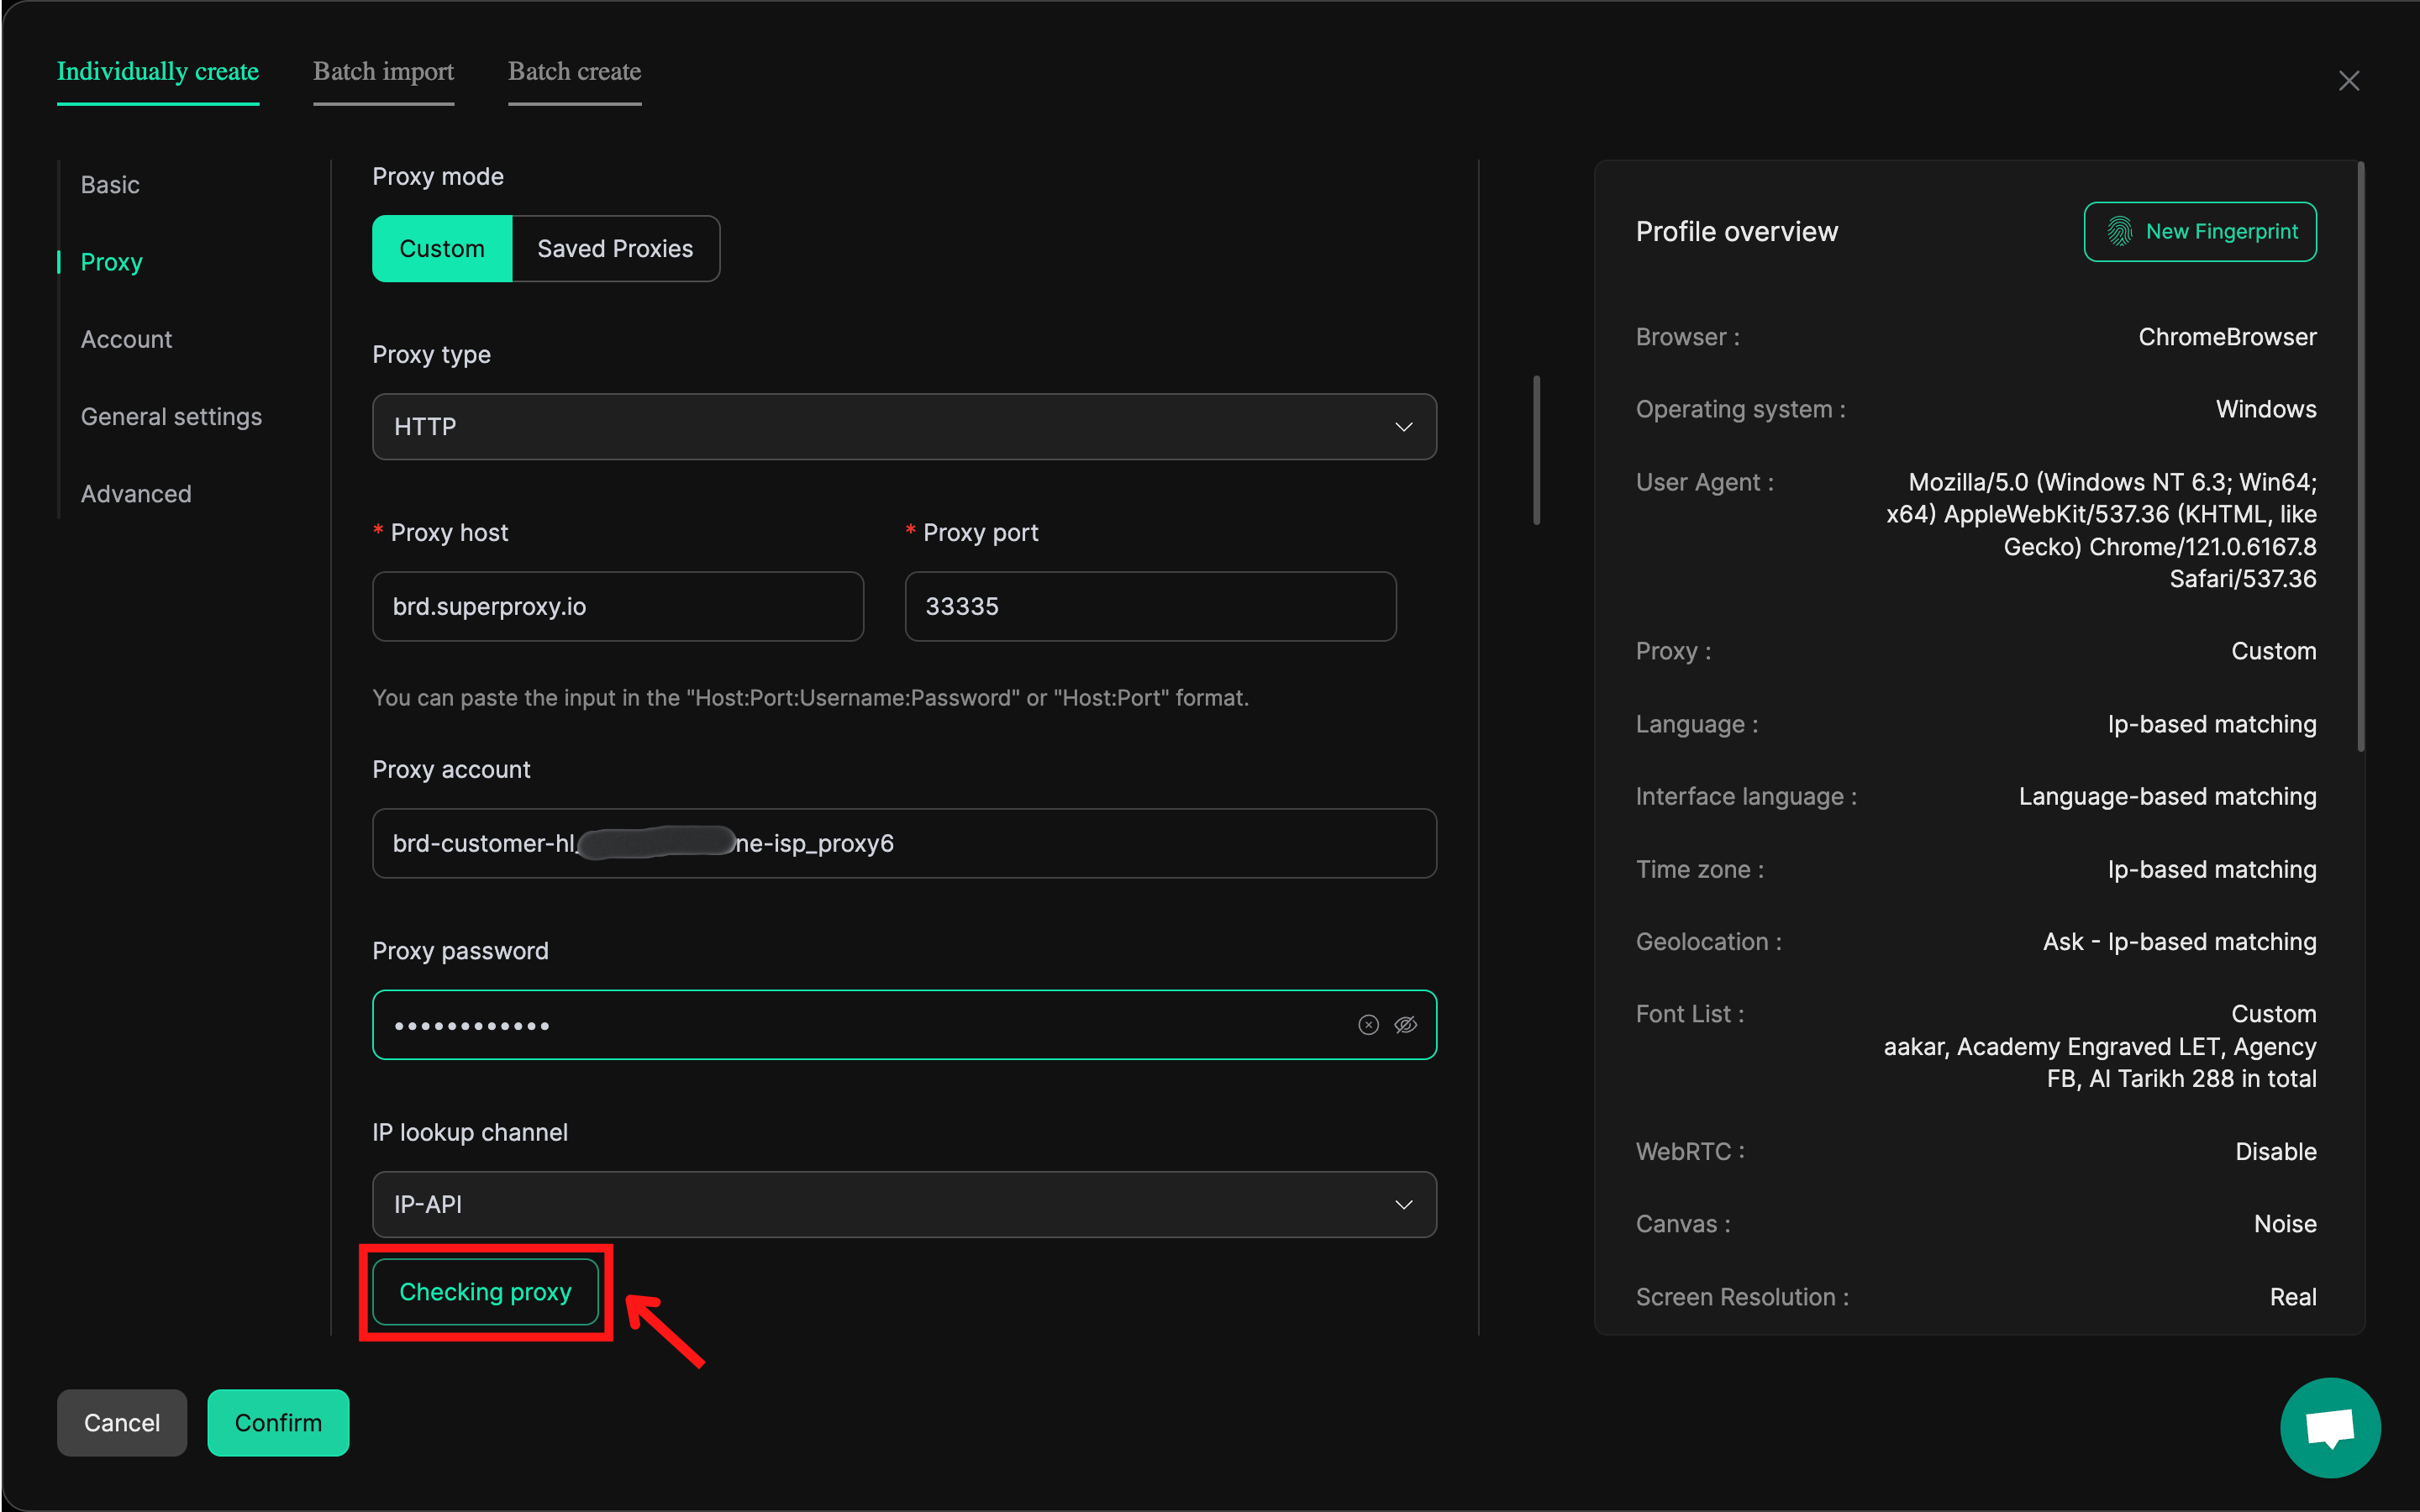Go to the Basic settings section
The width and height of the screenshot is (2420, 1512).
[x=110, y=185]
